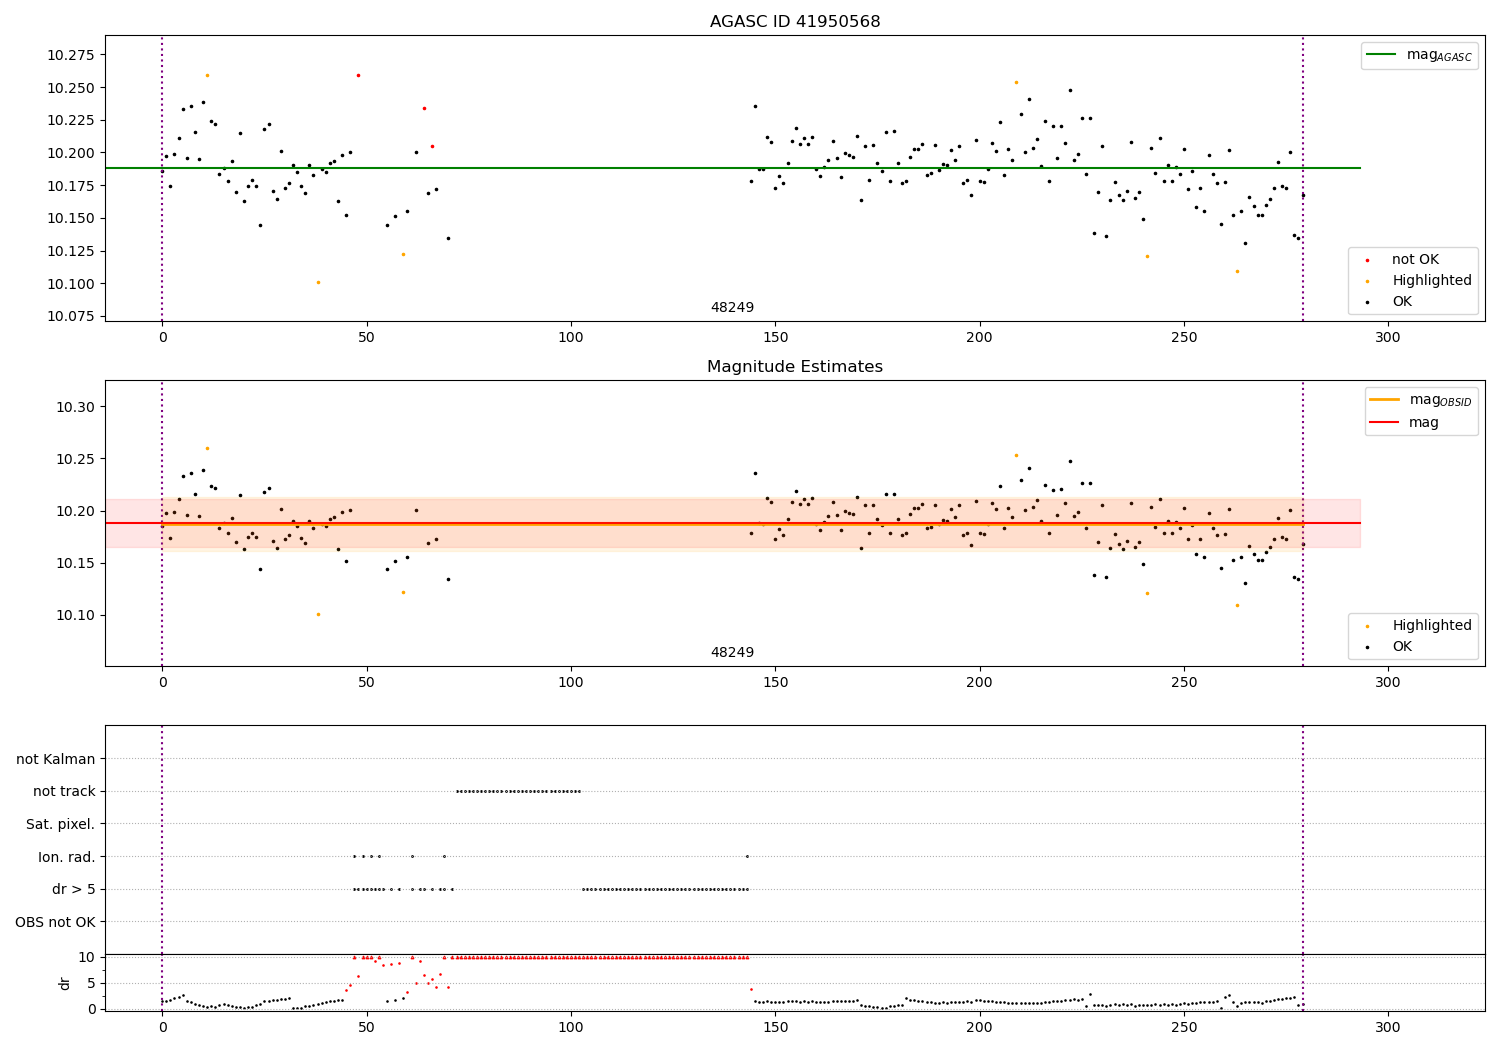The image size is (1500, 1050).
Task: Click the 'not track' row label
Action: (x=64, y=791)
